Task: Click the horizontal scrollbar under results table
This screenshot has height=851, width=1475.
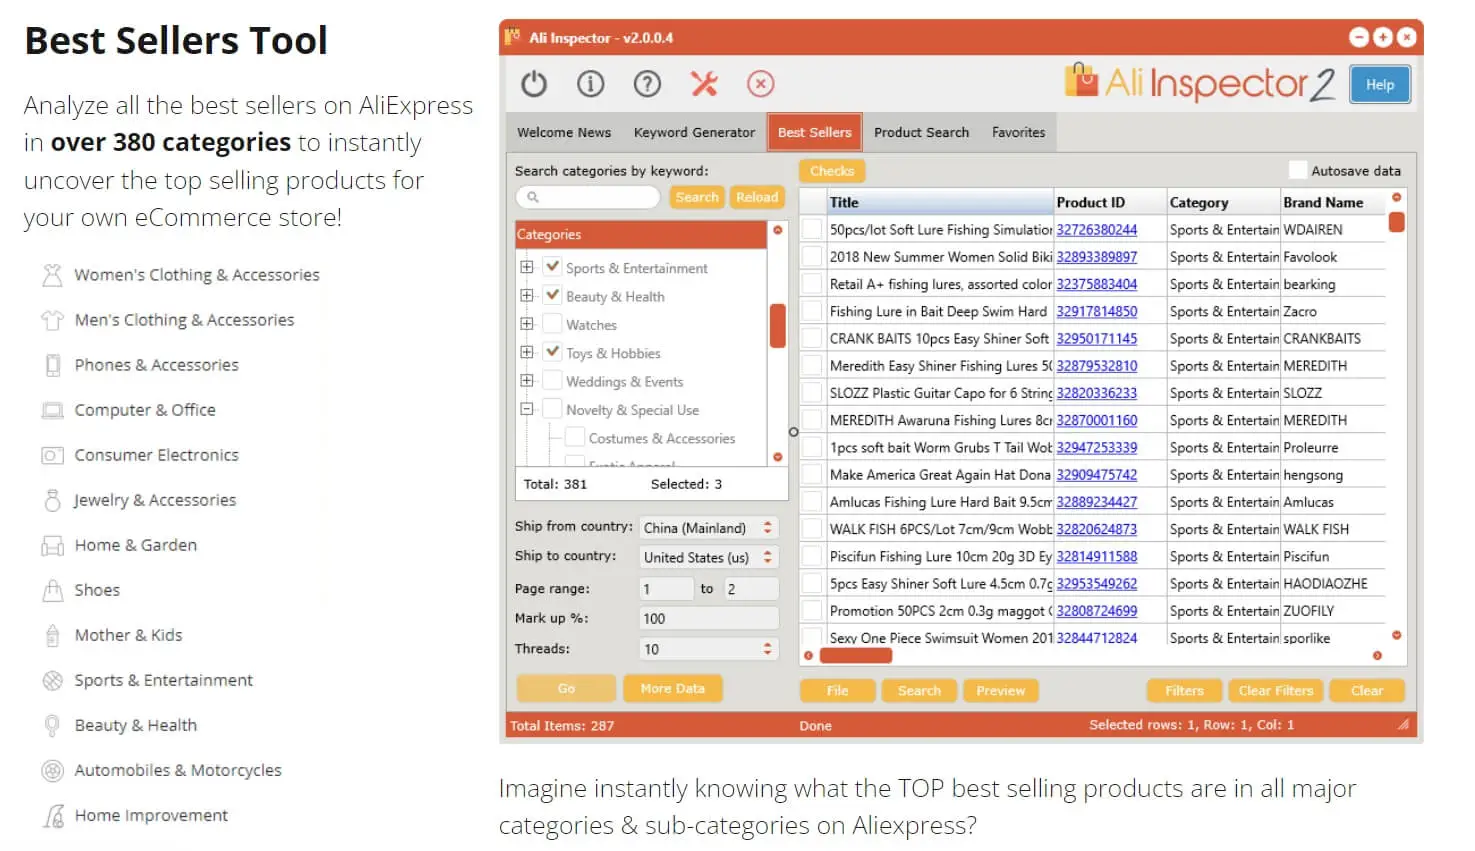Action: (x=856, y=656)
